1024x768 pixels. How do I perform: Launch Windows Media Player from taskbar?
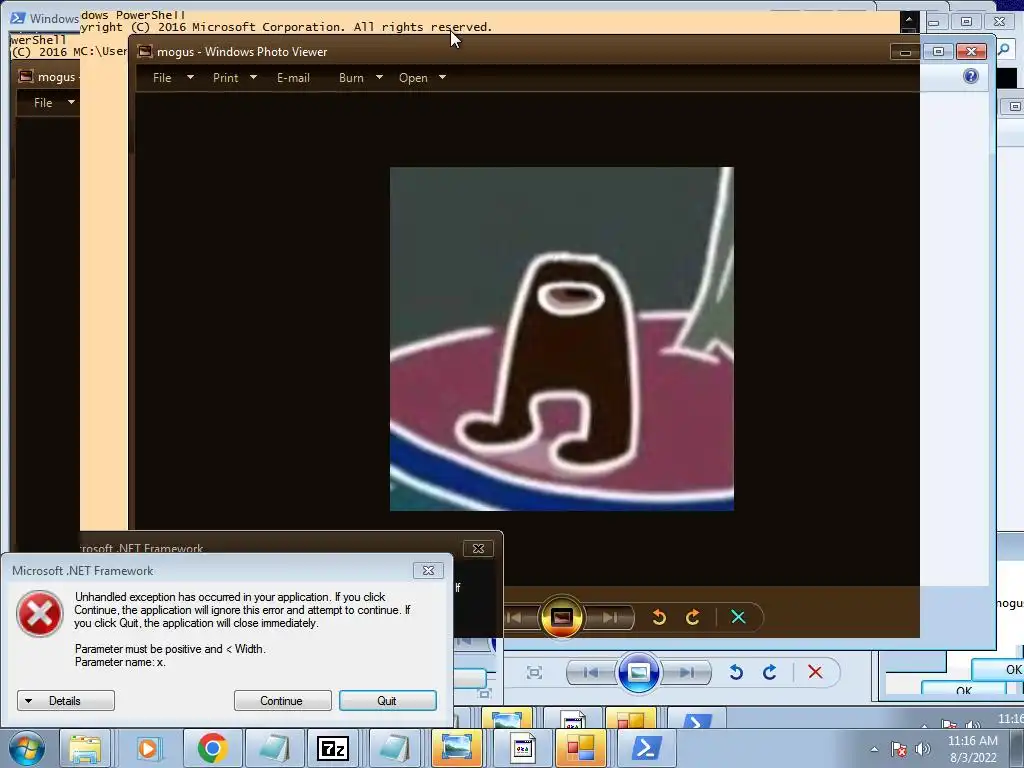pos(148,748)
